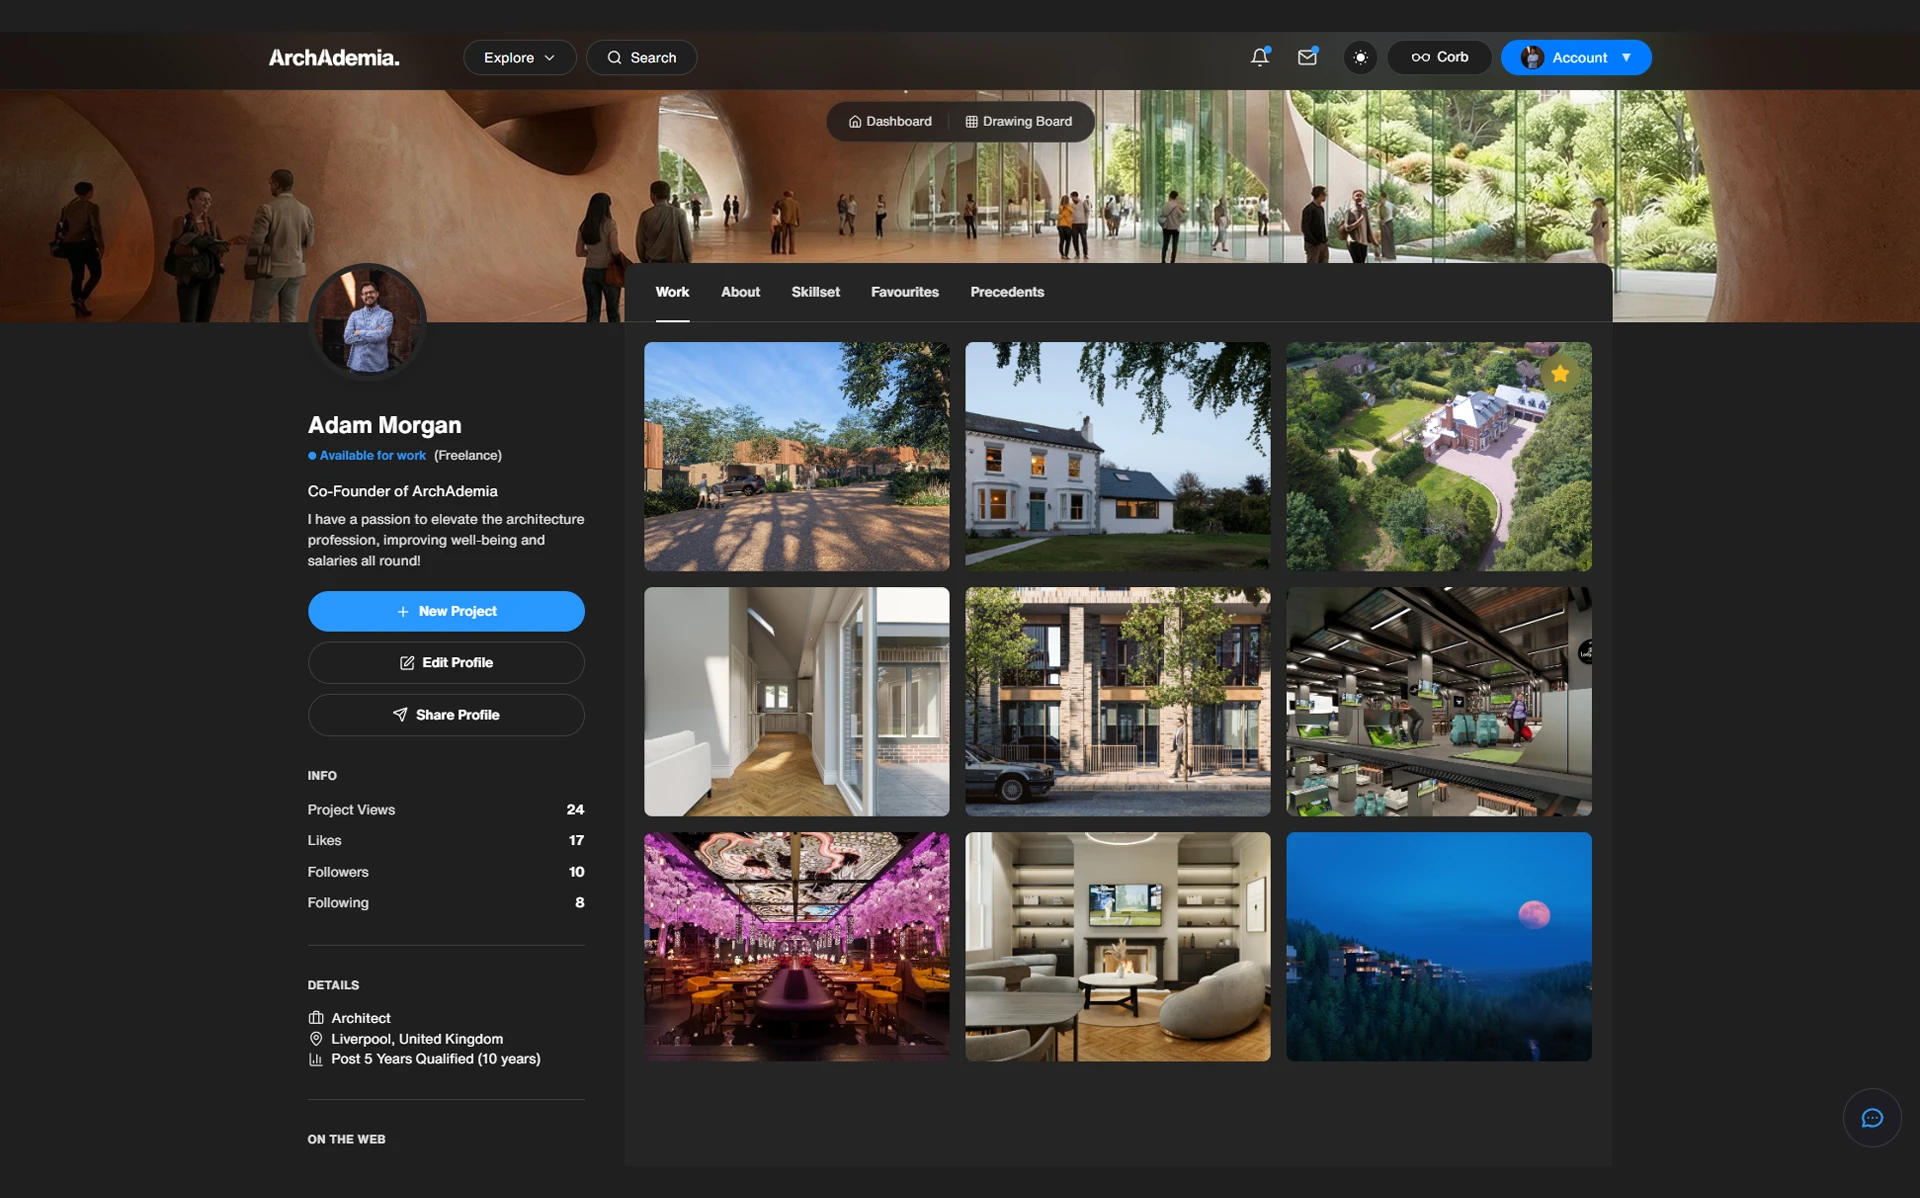Click Adam Morgan's circular profile photo

click(368, 322)
